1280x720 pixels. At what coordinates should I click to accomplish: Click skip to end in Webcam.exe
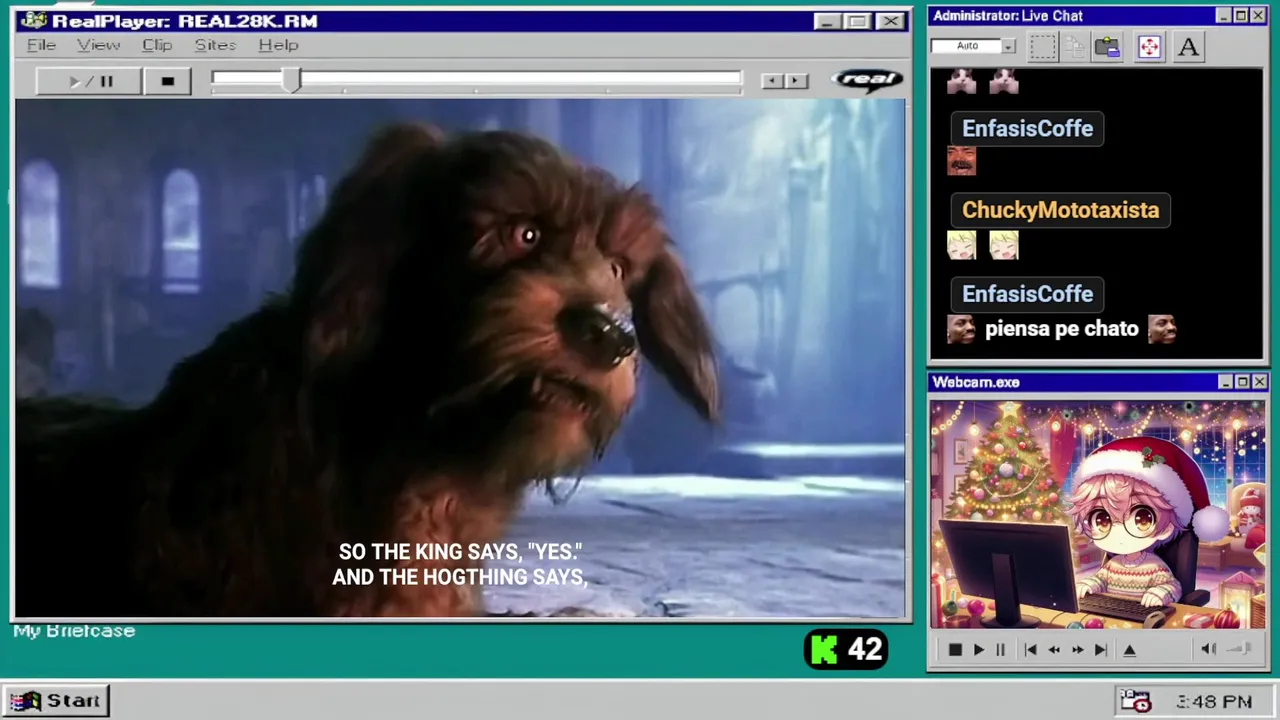(x=1100, y=650)
